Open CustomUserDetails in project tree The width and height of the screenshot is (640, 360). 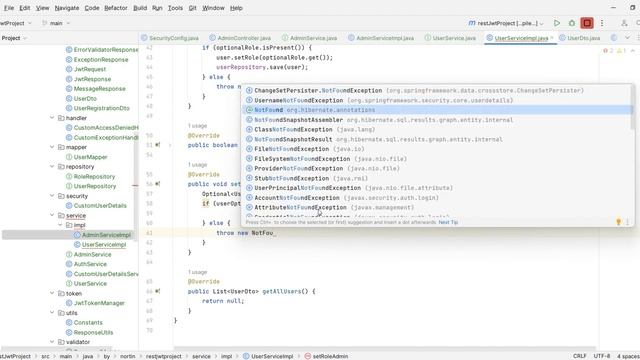click(100, 205)
